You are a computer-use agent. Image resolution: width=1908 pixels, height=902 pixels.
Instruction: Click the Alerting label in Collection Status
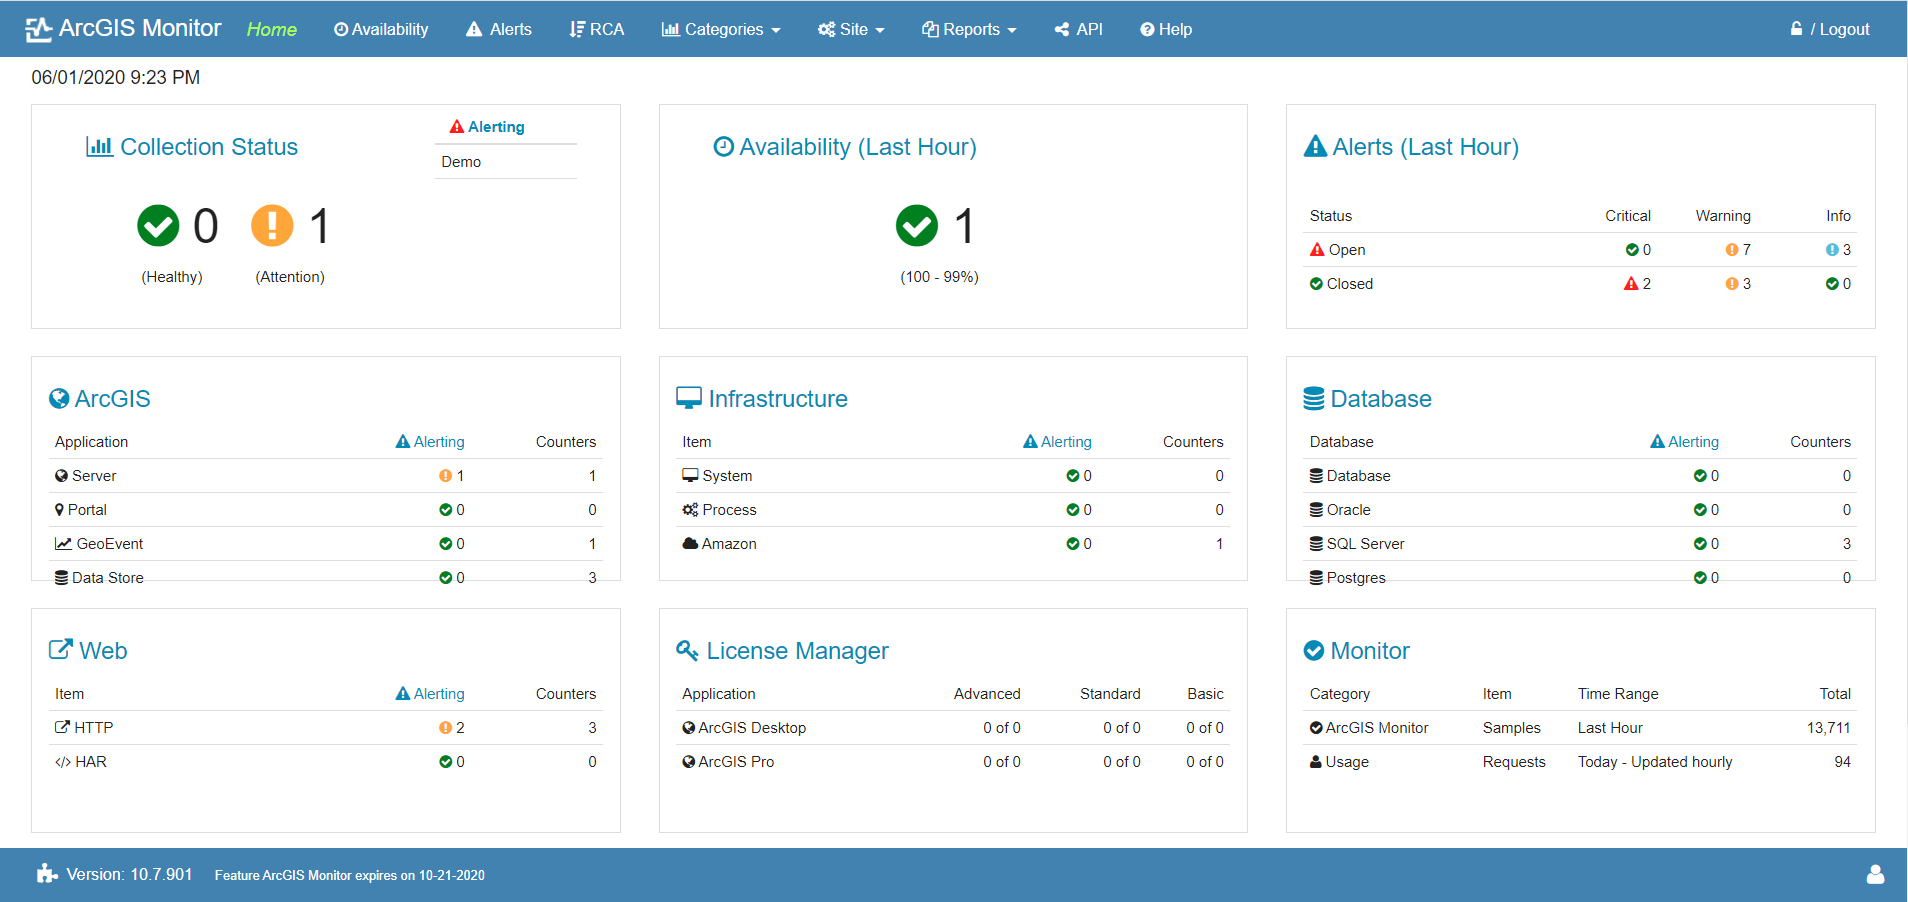click(487, 127)
